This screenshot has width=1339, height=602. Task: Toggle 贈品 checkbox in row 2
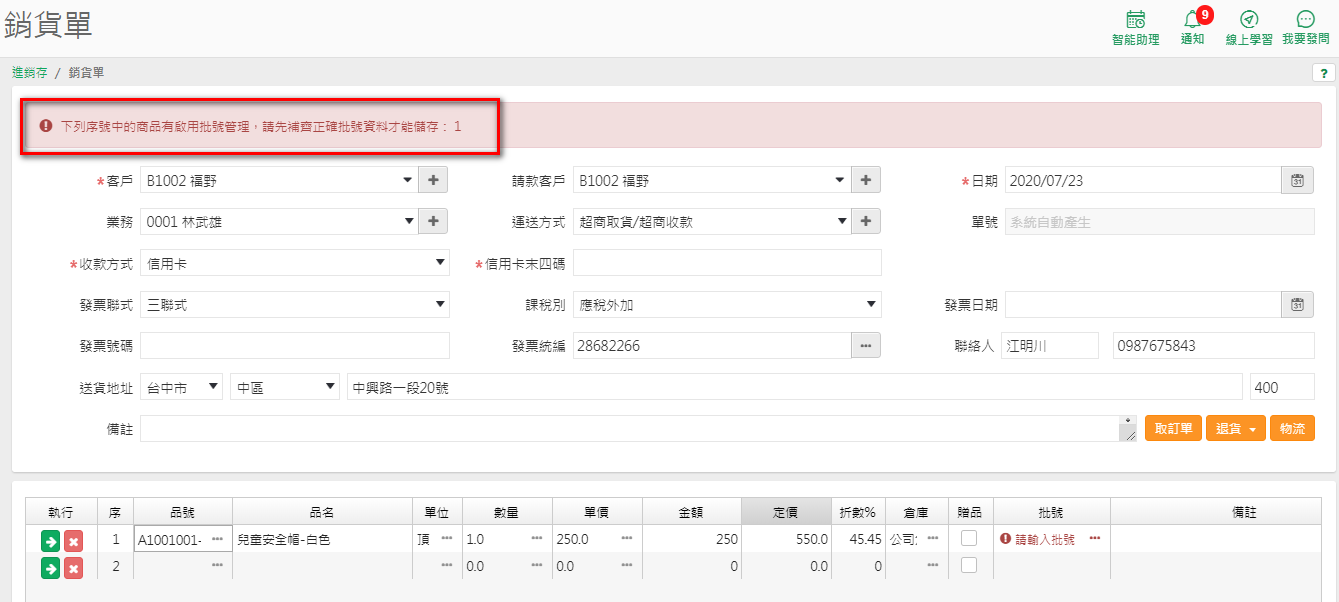click(969, 566)
